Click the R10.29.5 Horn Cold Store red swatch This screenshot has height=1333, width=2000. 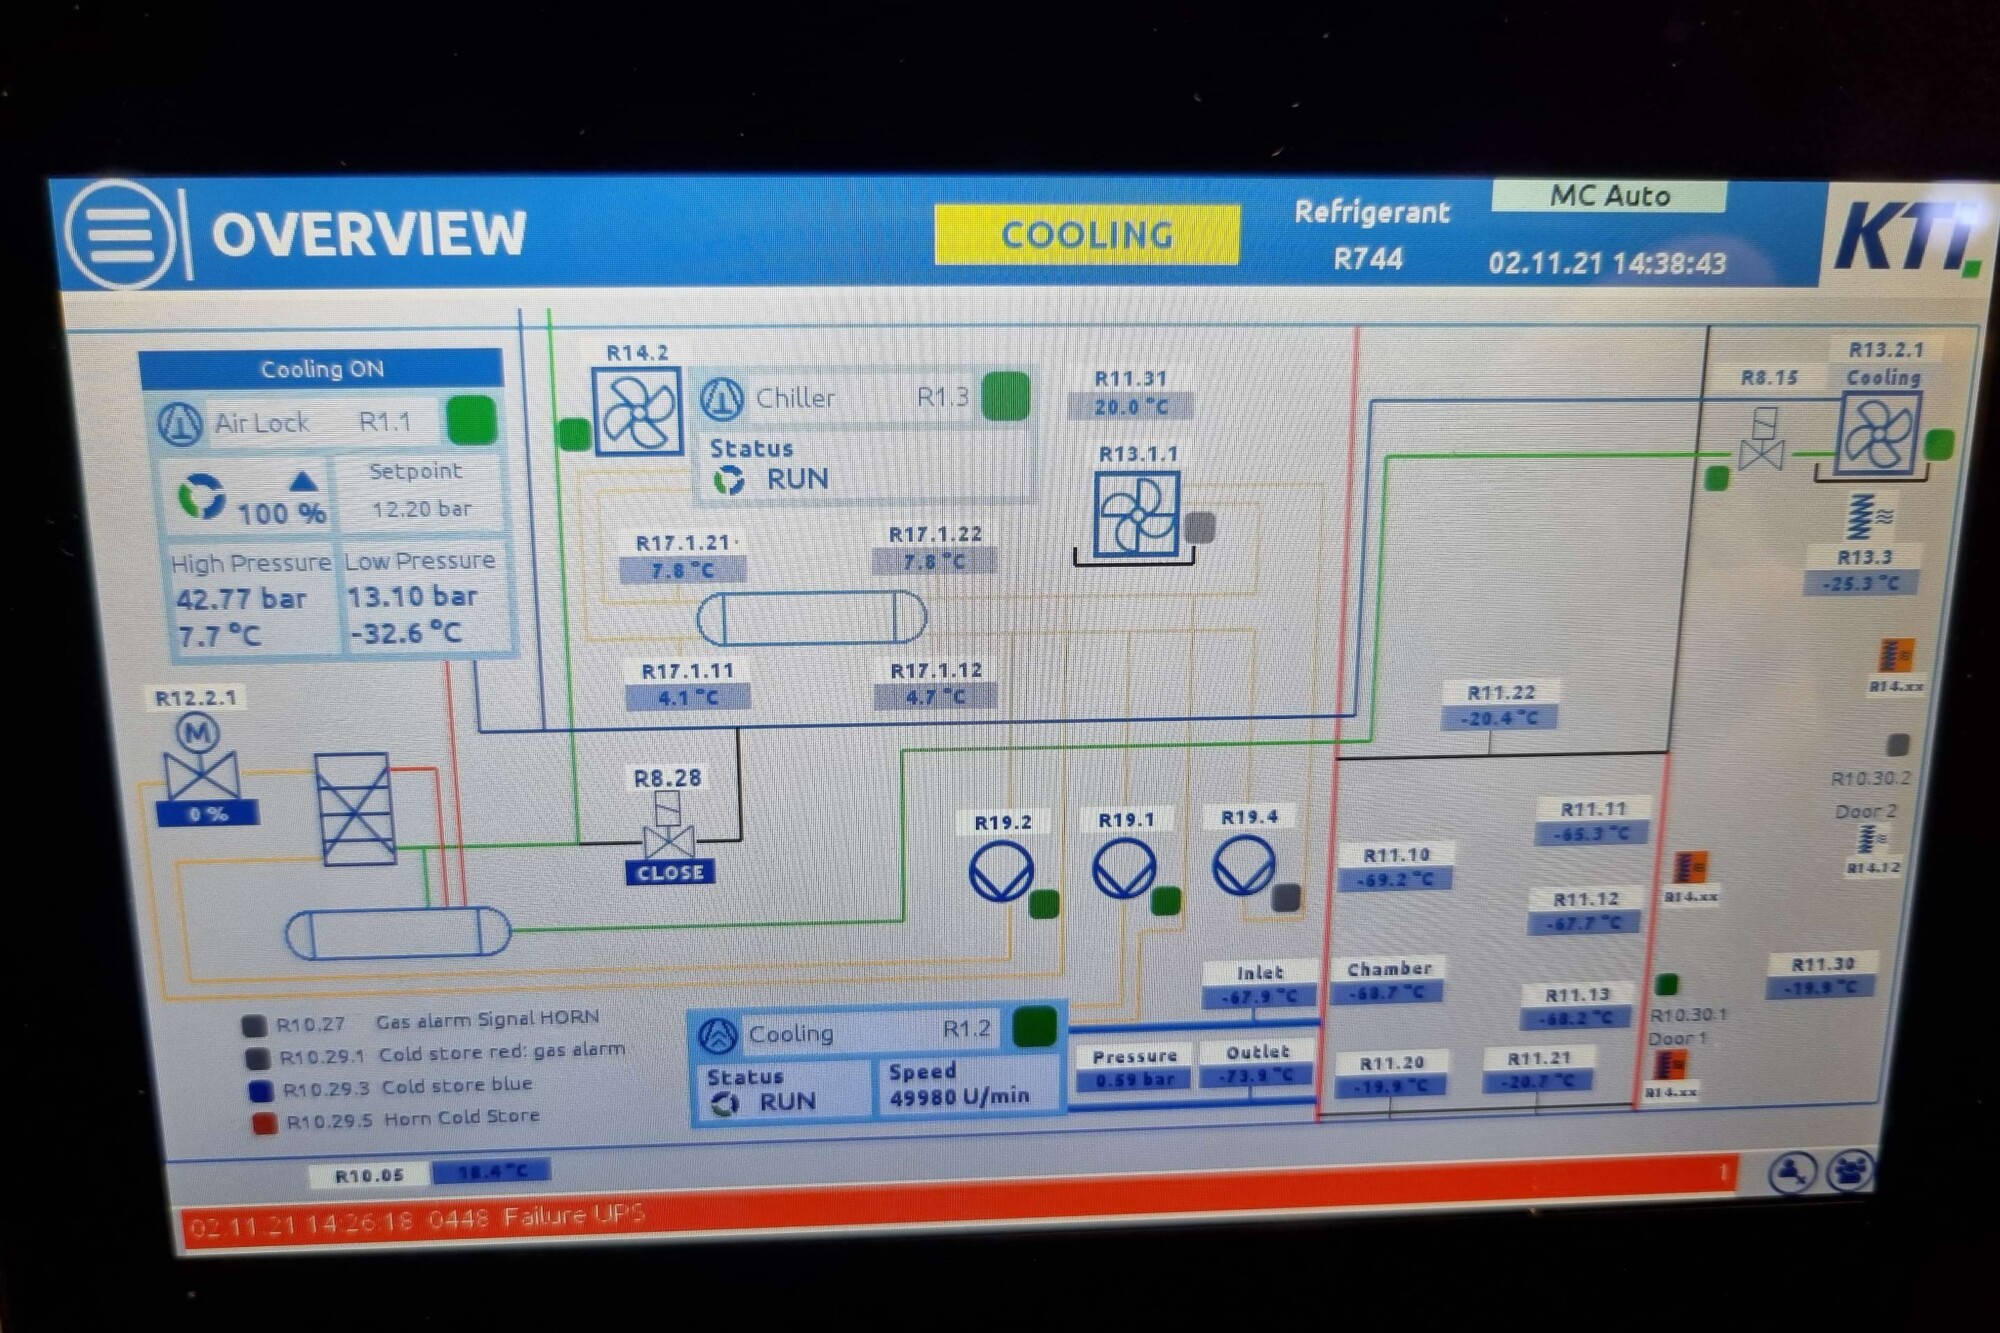tap(264, 1123)
